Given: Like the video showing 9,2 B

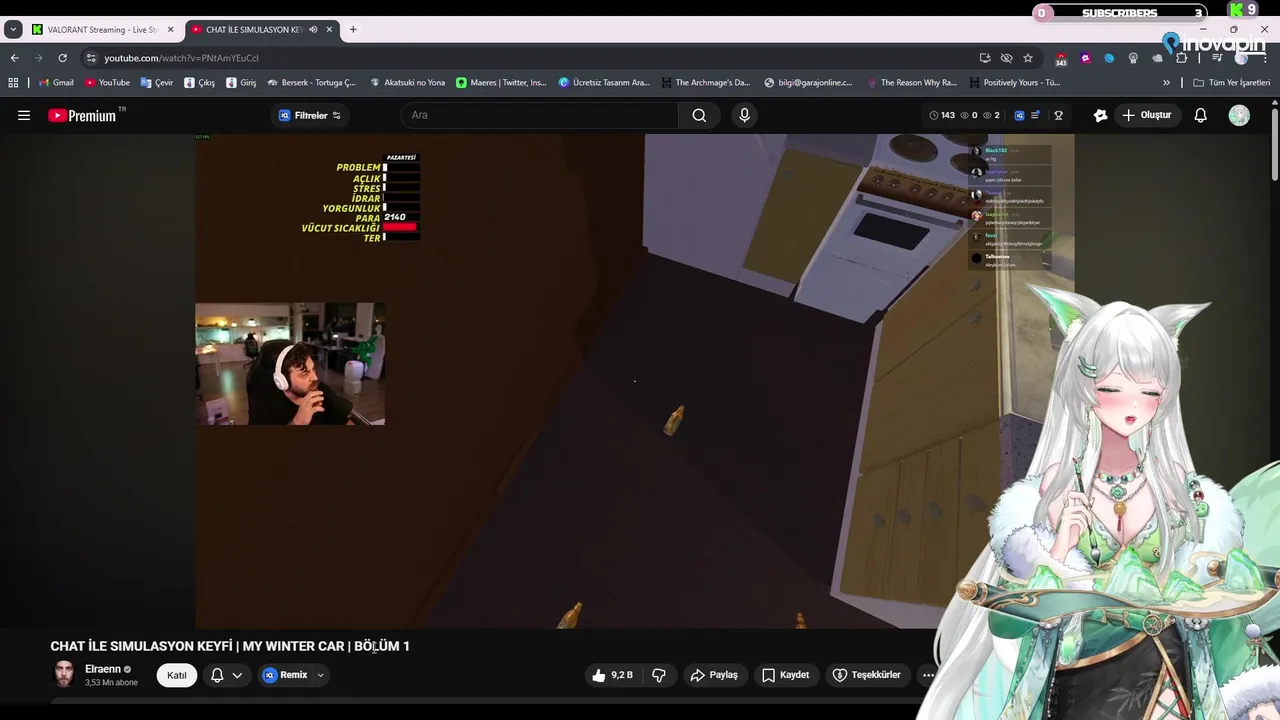Looking at the screenshot, I should click(x=612, y=675).
